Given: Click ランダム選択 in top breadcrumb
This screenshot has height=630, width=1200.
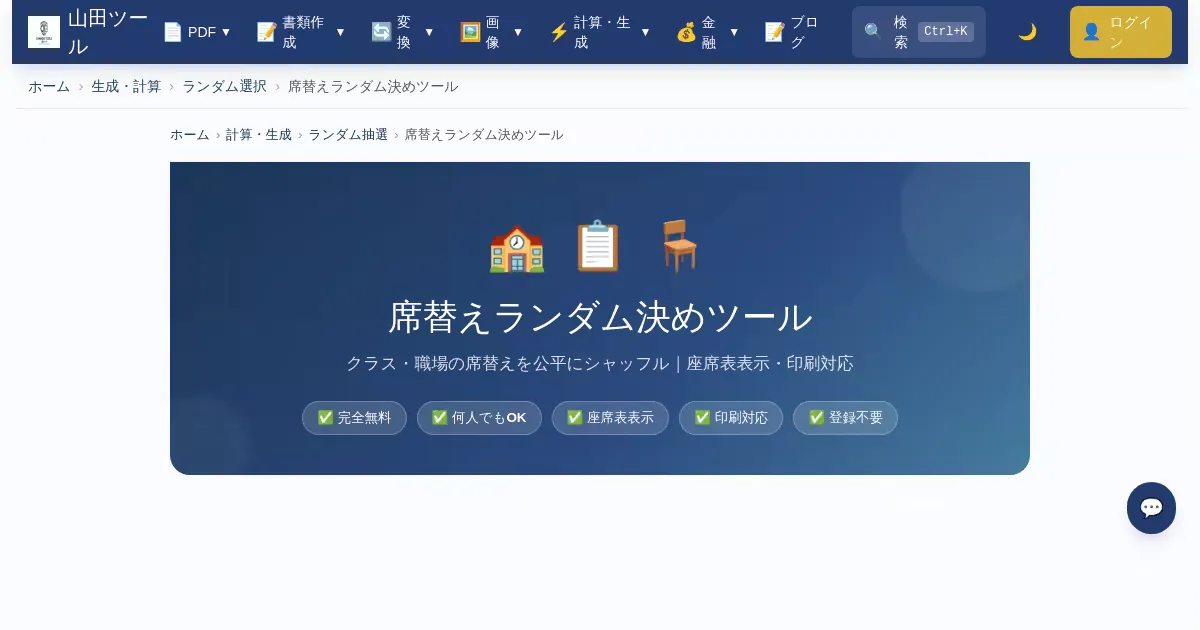Looking at the screenshot, I should (224, 87).
